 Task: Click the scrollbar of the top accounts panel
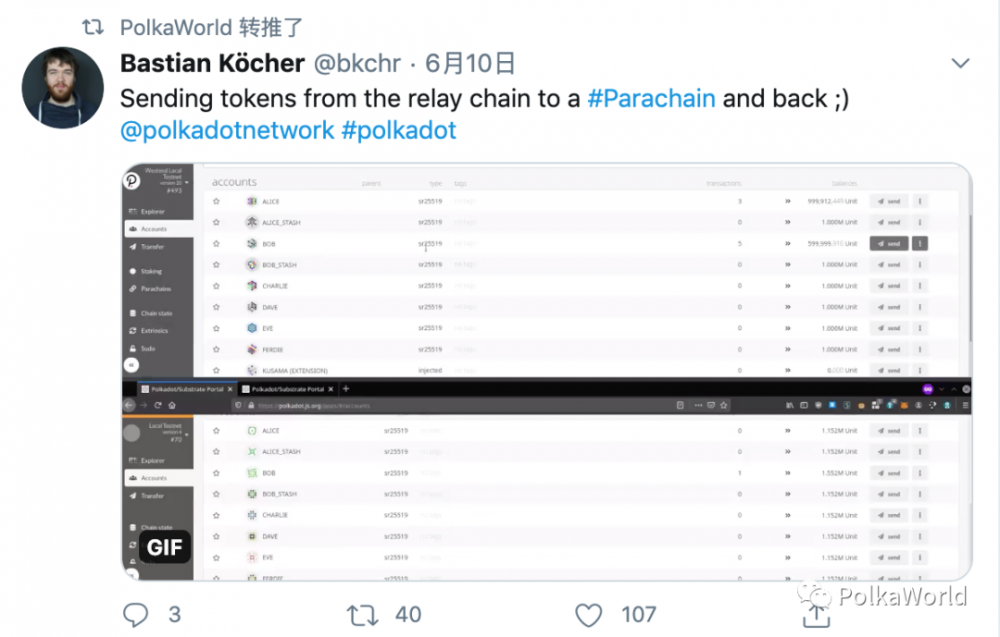(967, 260)
